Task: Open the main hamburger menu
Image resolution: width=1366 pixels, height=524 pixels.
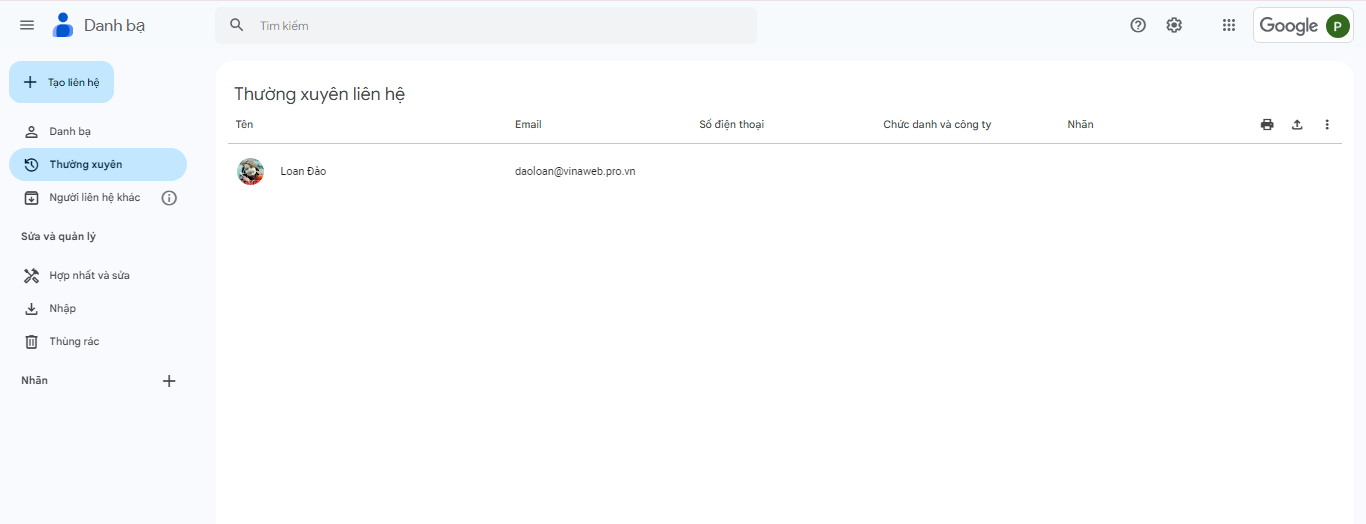Action: [27, 25]
